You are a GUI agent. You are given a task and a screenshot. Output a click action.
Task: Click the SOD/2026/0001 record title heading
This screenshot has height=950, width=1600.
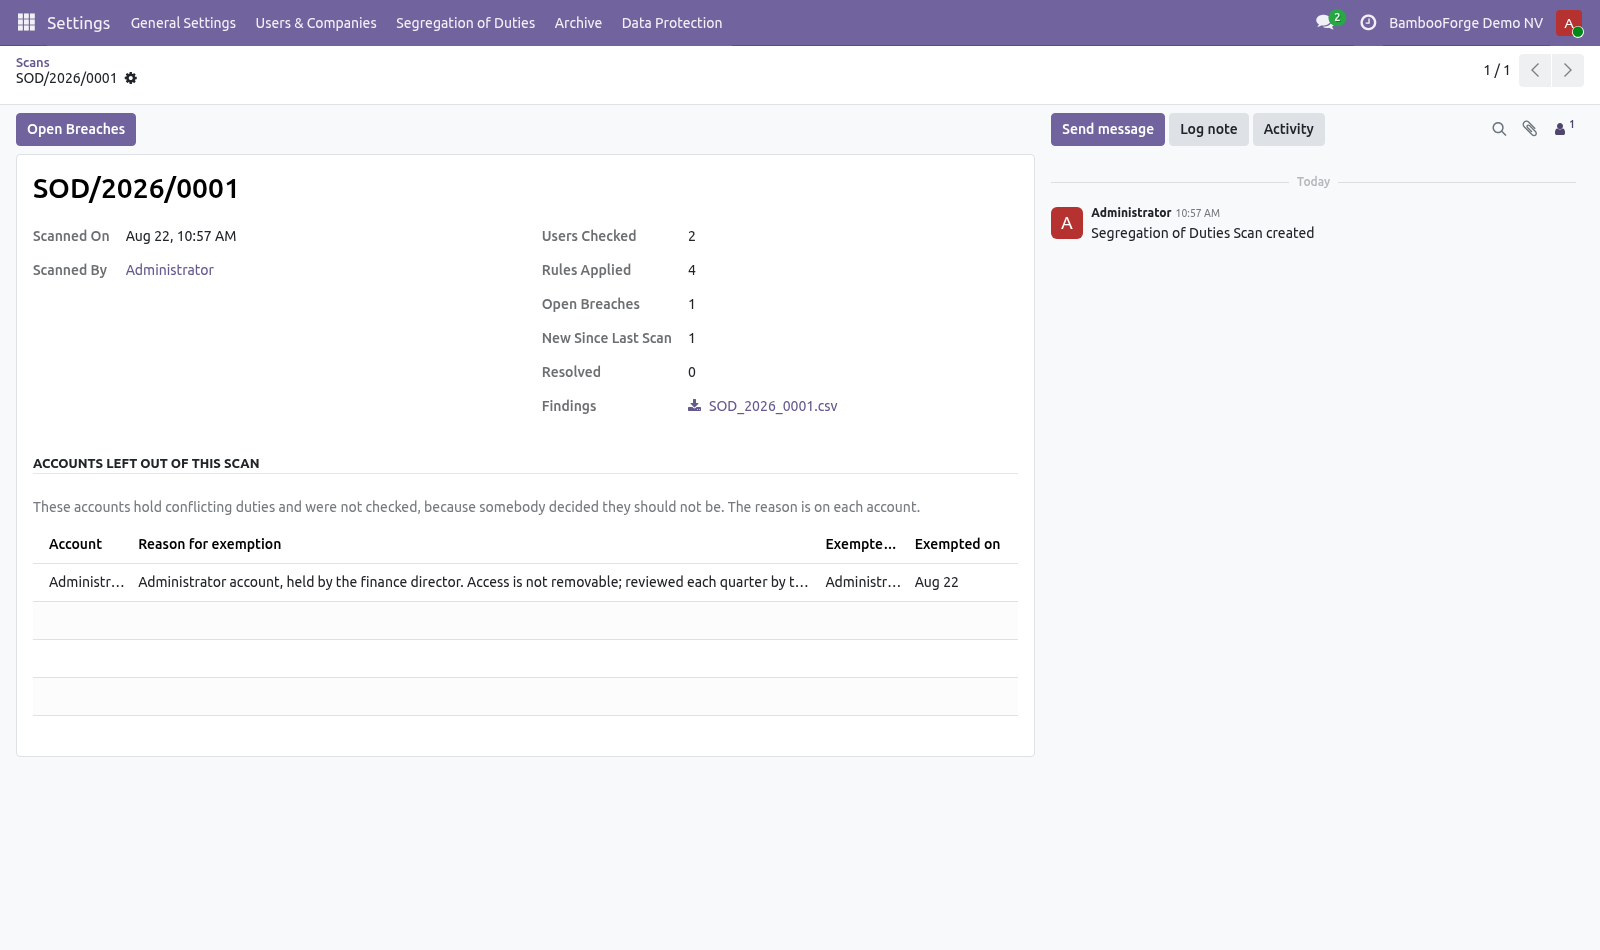coord(136,188)
